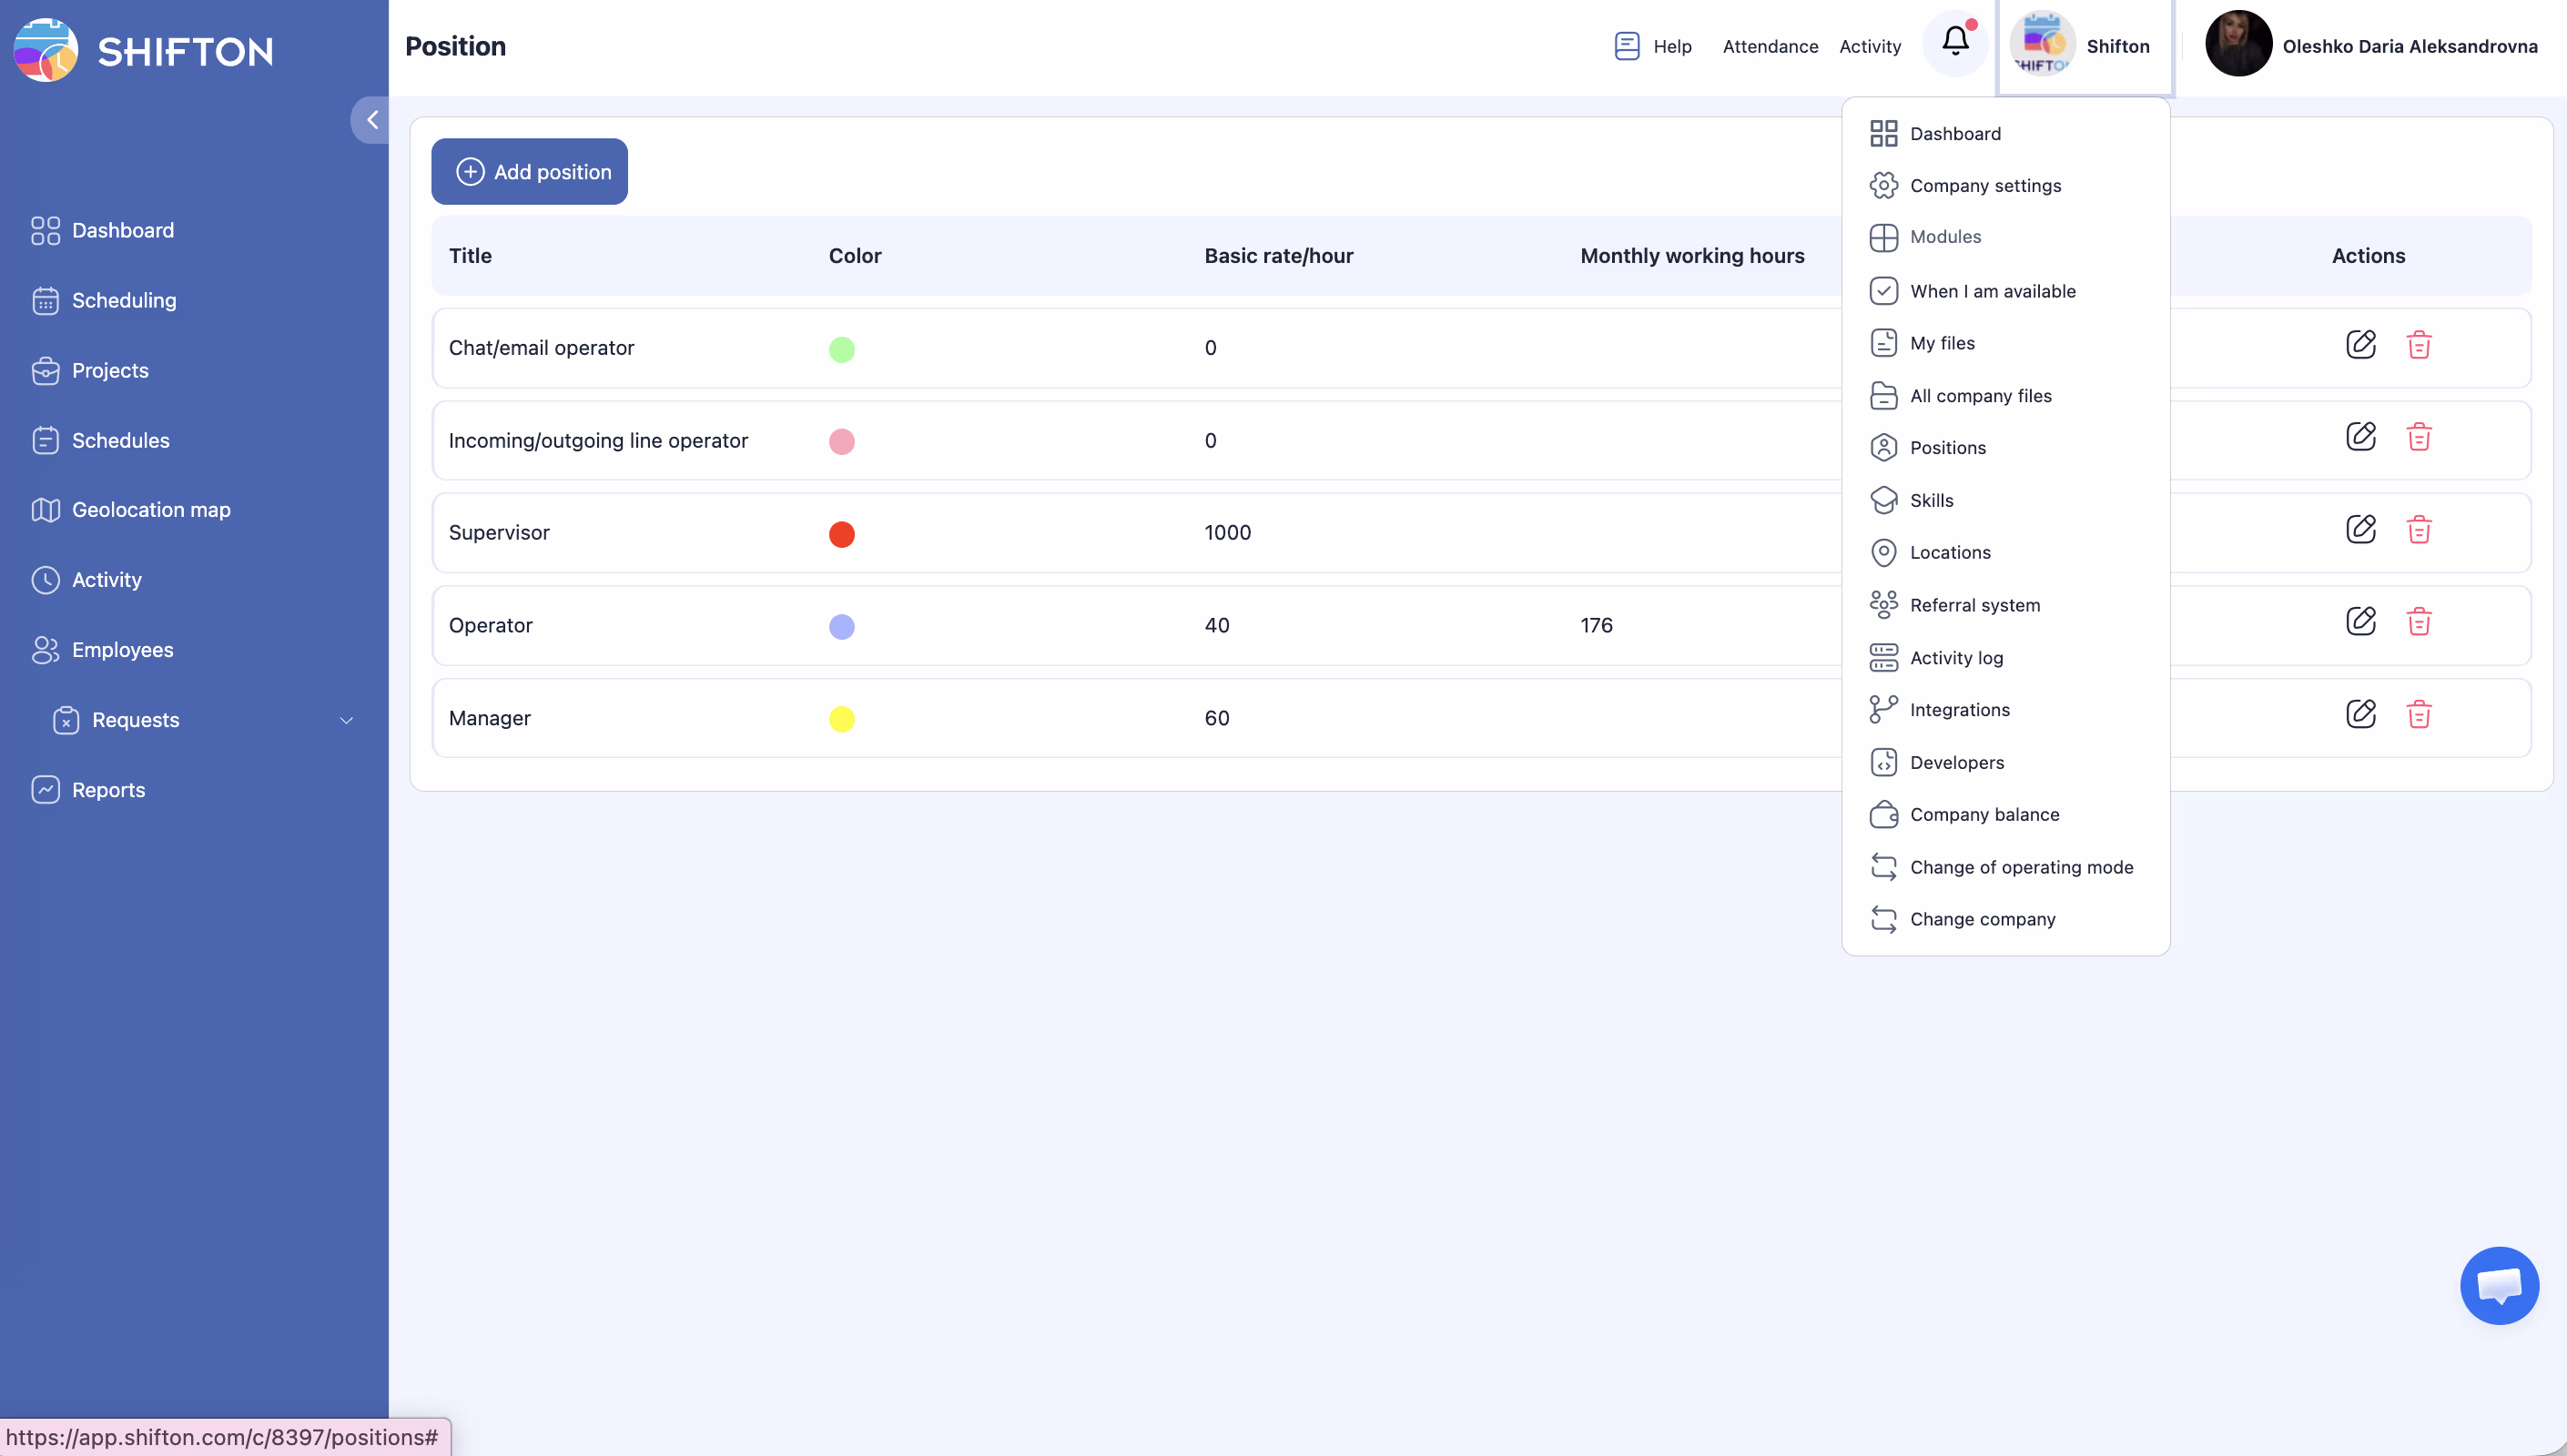Delete the Manager position
The image size is (2567, 1456).
click(x=2418, y=714)
